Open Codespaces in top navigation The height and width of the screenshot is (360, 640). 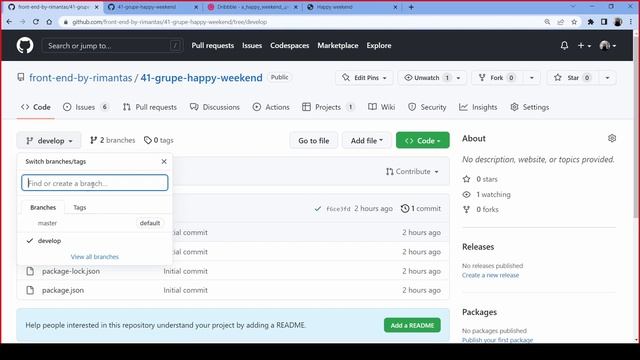pos(289,46)
